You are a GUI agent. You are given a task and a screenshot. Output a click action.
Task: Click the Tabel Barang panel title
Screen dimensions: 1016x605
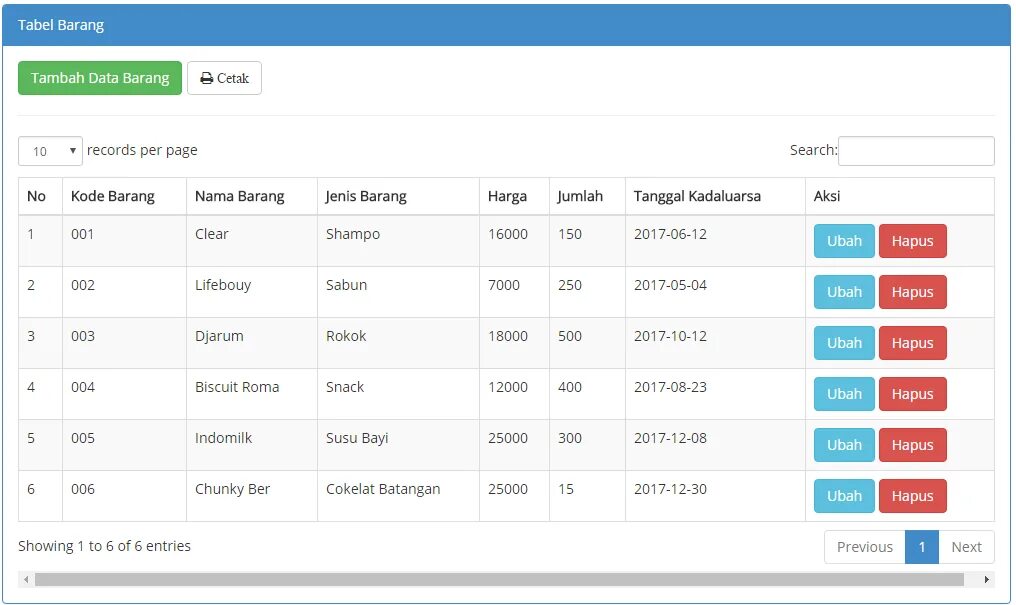61,25
